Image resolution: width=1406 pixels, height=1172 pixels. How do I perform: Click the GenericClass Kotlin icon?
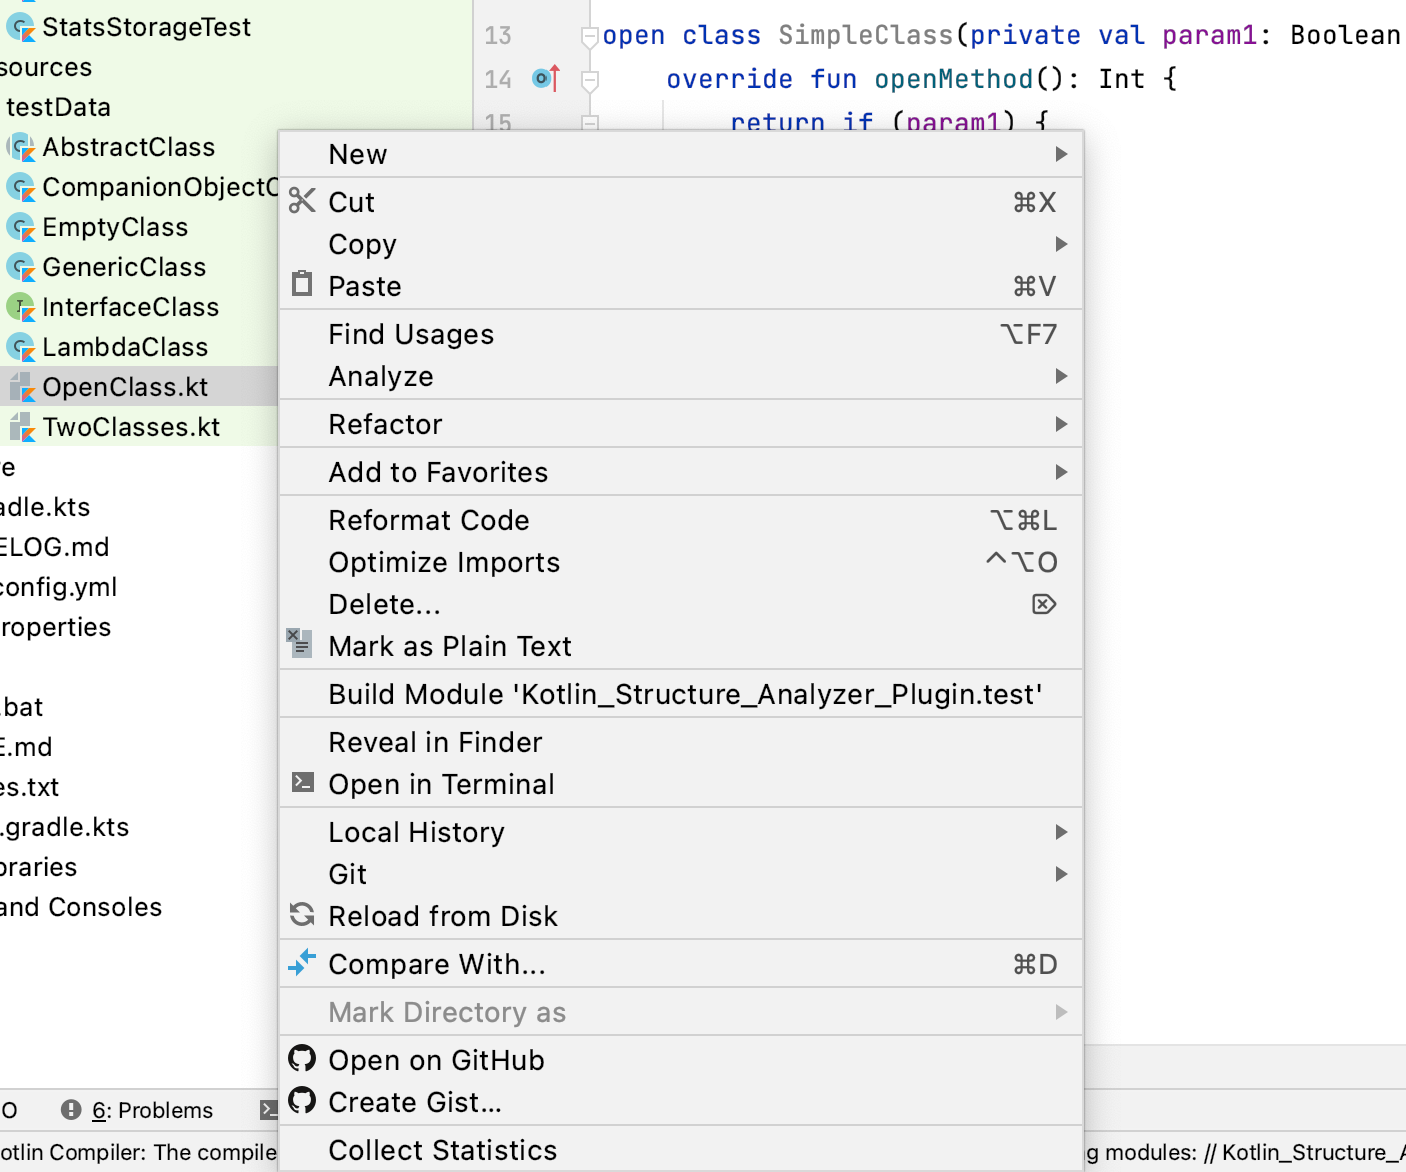(21, 267)
